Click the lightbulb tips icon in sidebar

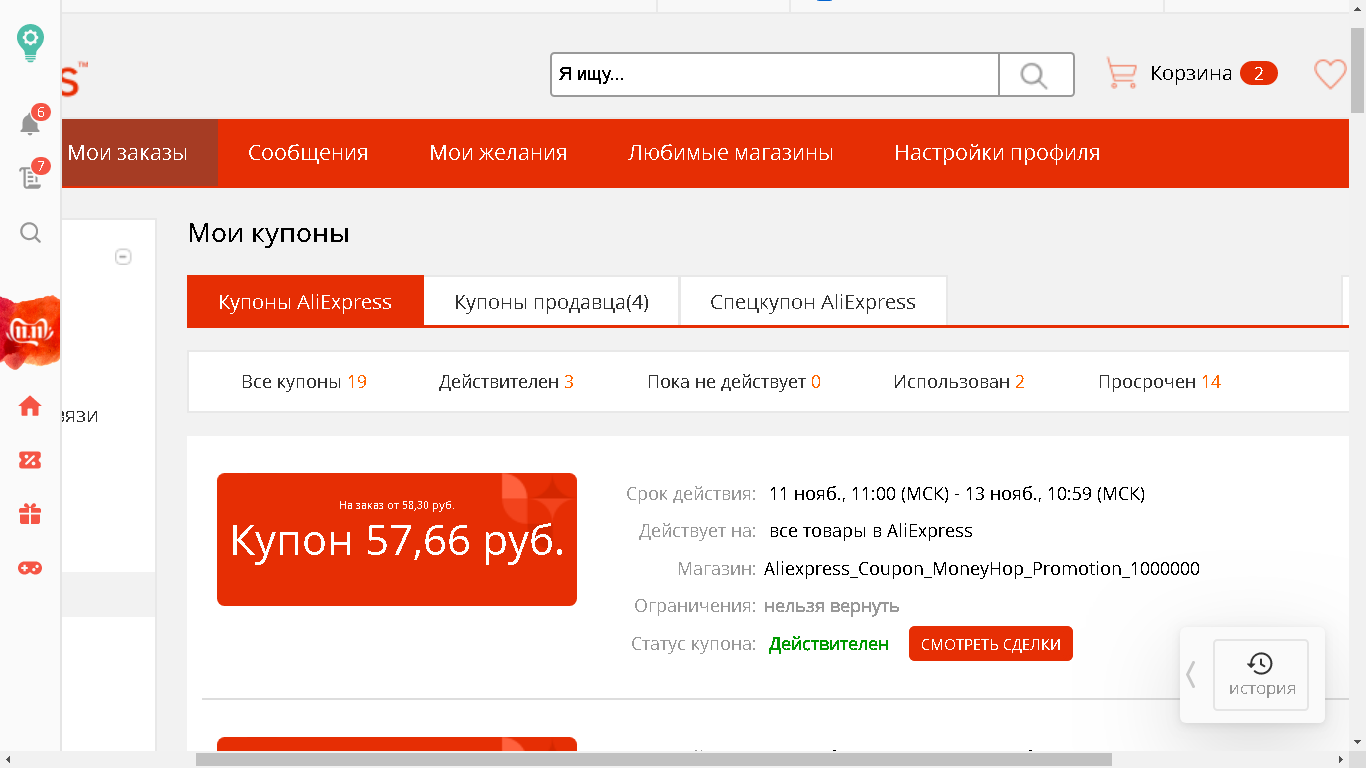(x=31, y=42)
